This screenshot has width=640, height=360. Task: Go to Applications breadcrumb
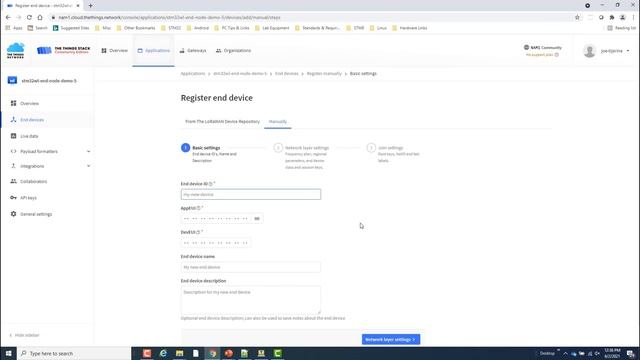click(193, 73)
